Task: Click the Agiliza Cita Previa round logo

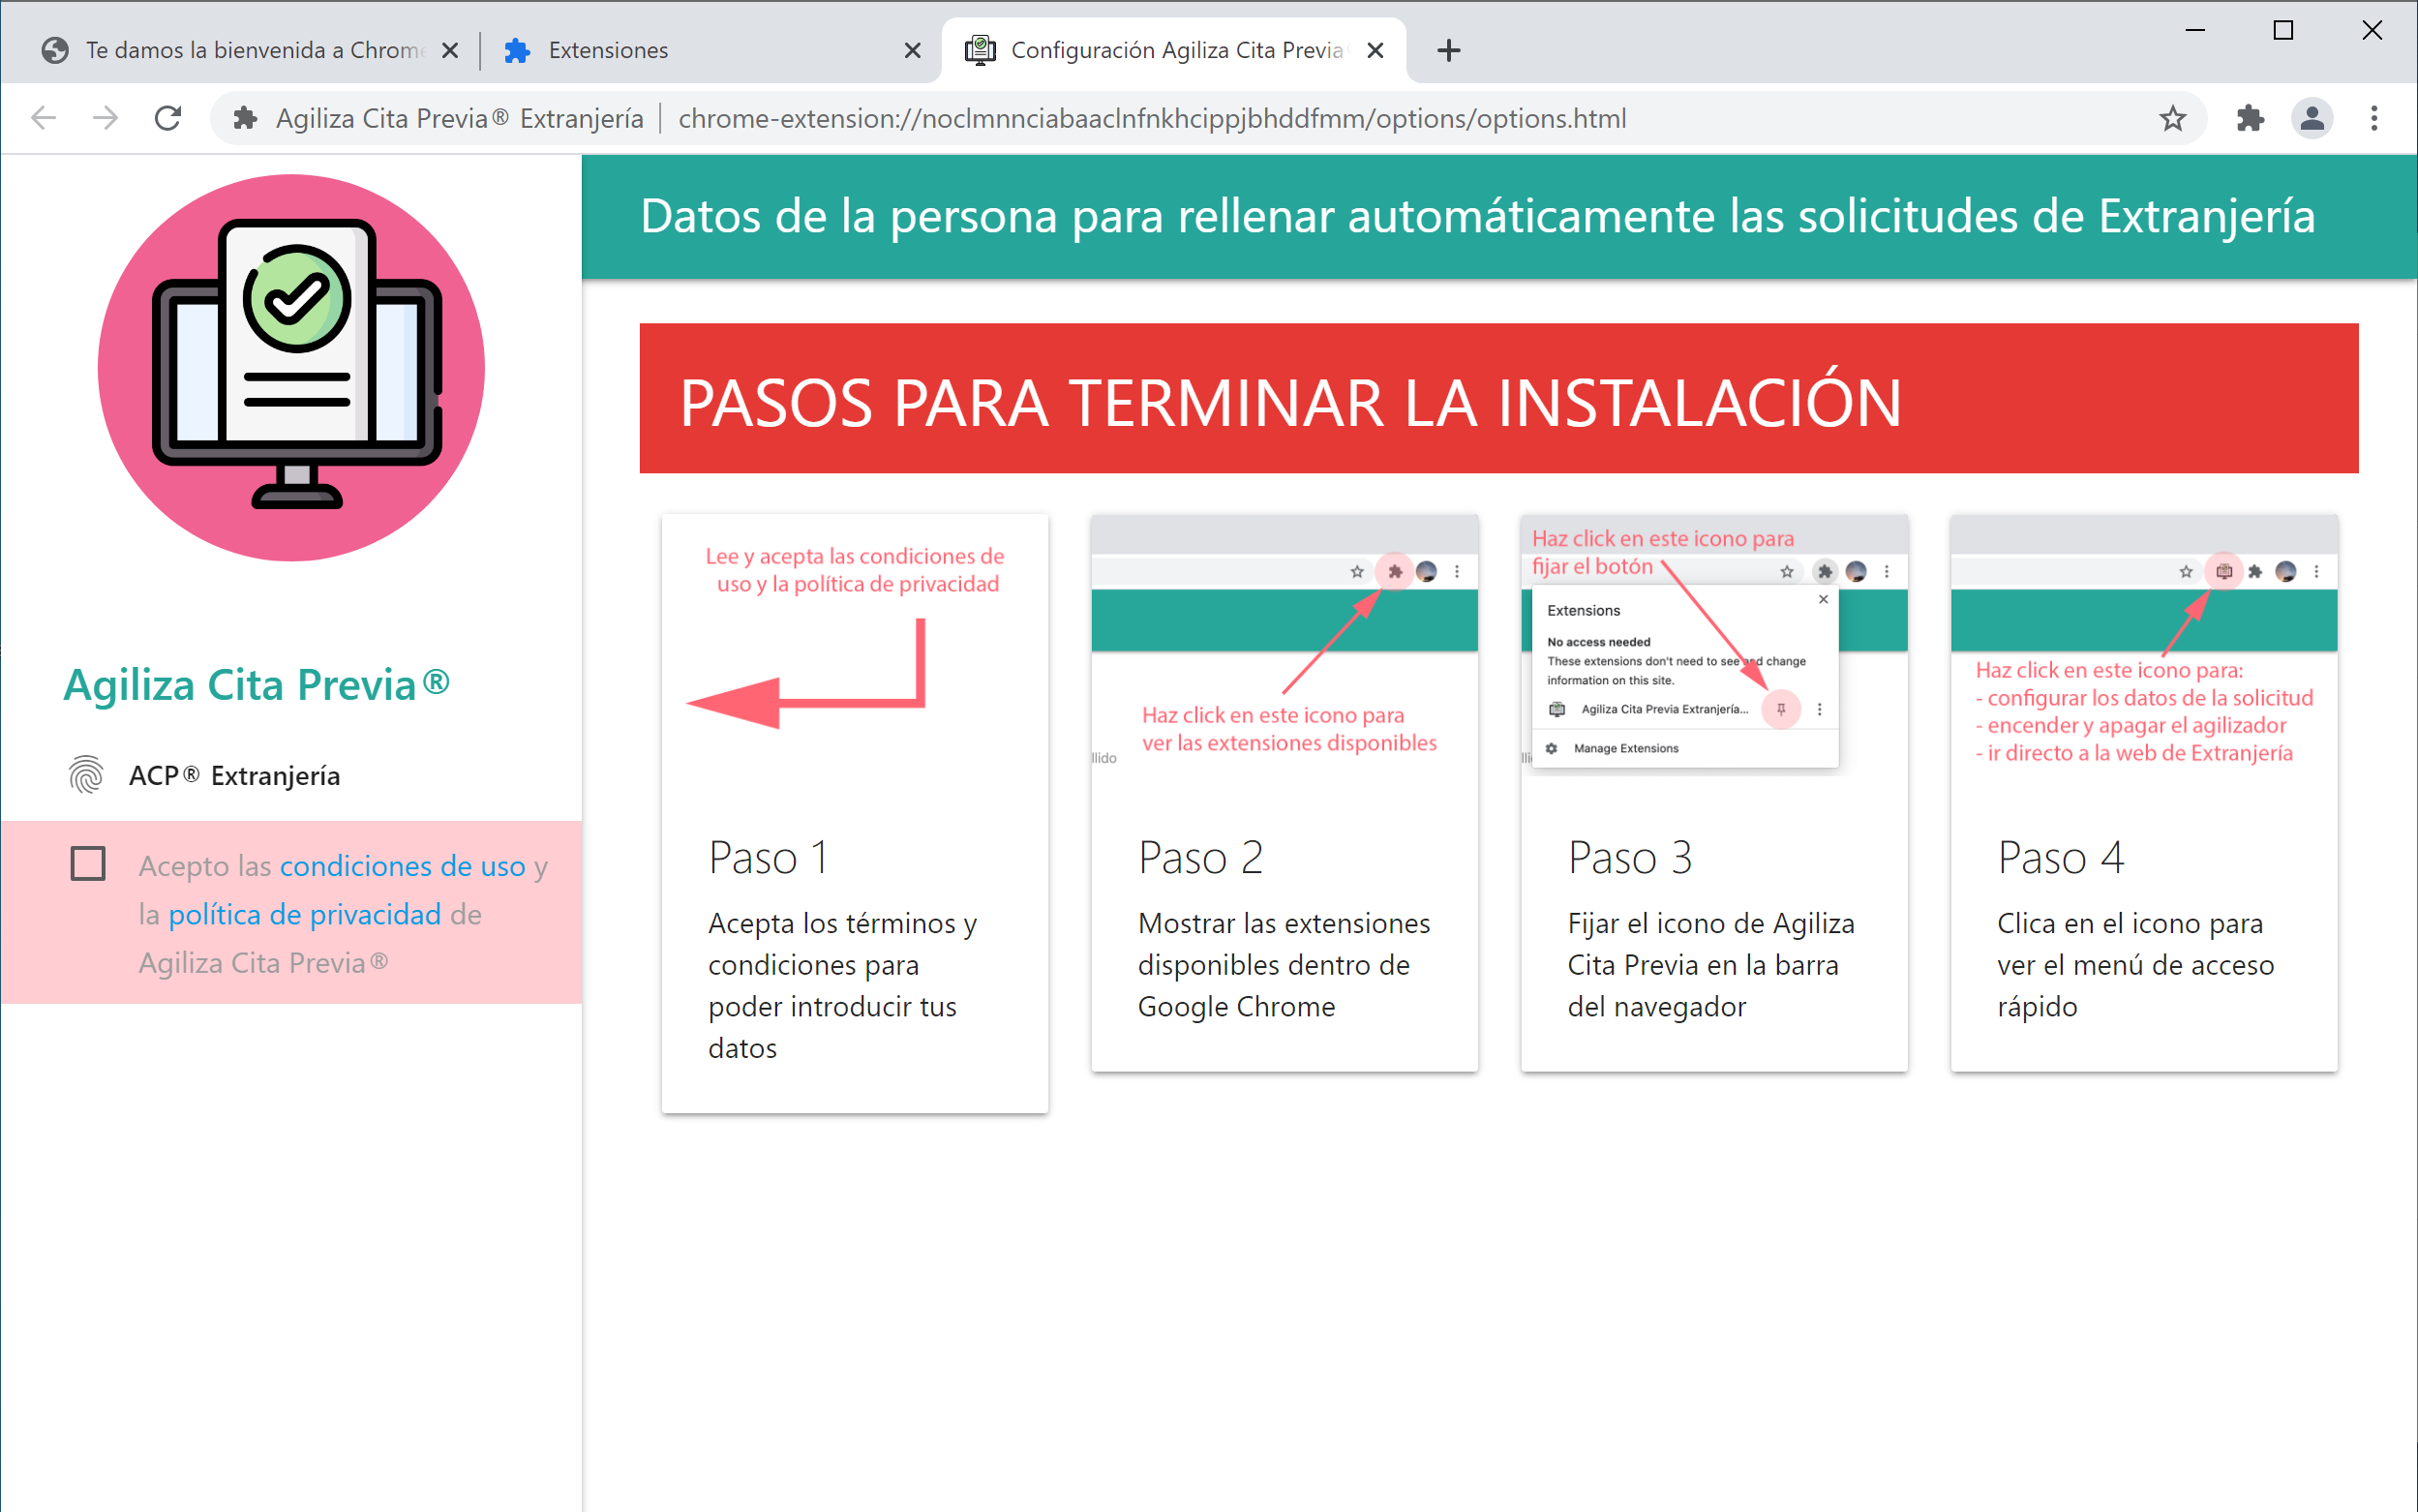Action: click(x=291, y=367)
